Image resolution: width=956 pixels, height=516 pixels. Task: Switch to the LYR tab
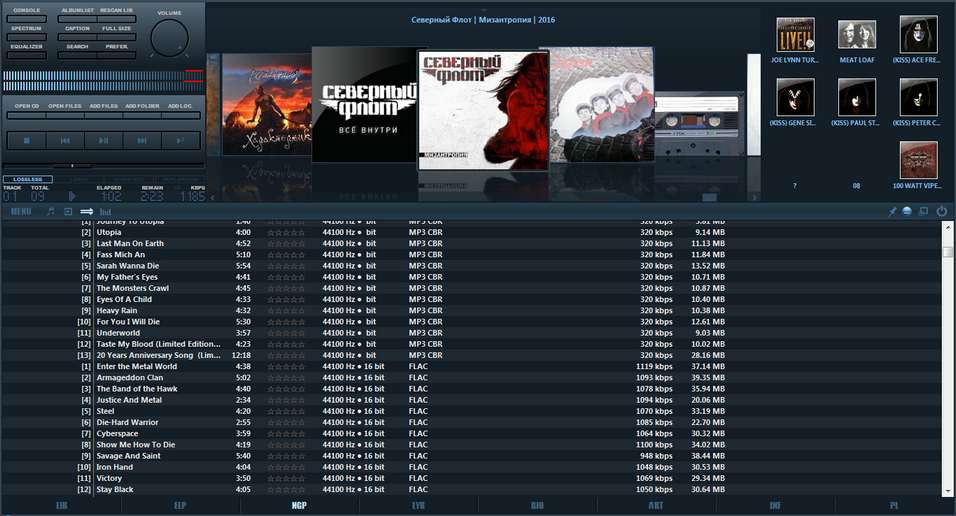click(x=418, y=505)
